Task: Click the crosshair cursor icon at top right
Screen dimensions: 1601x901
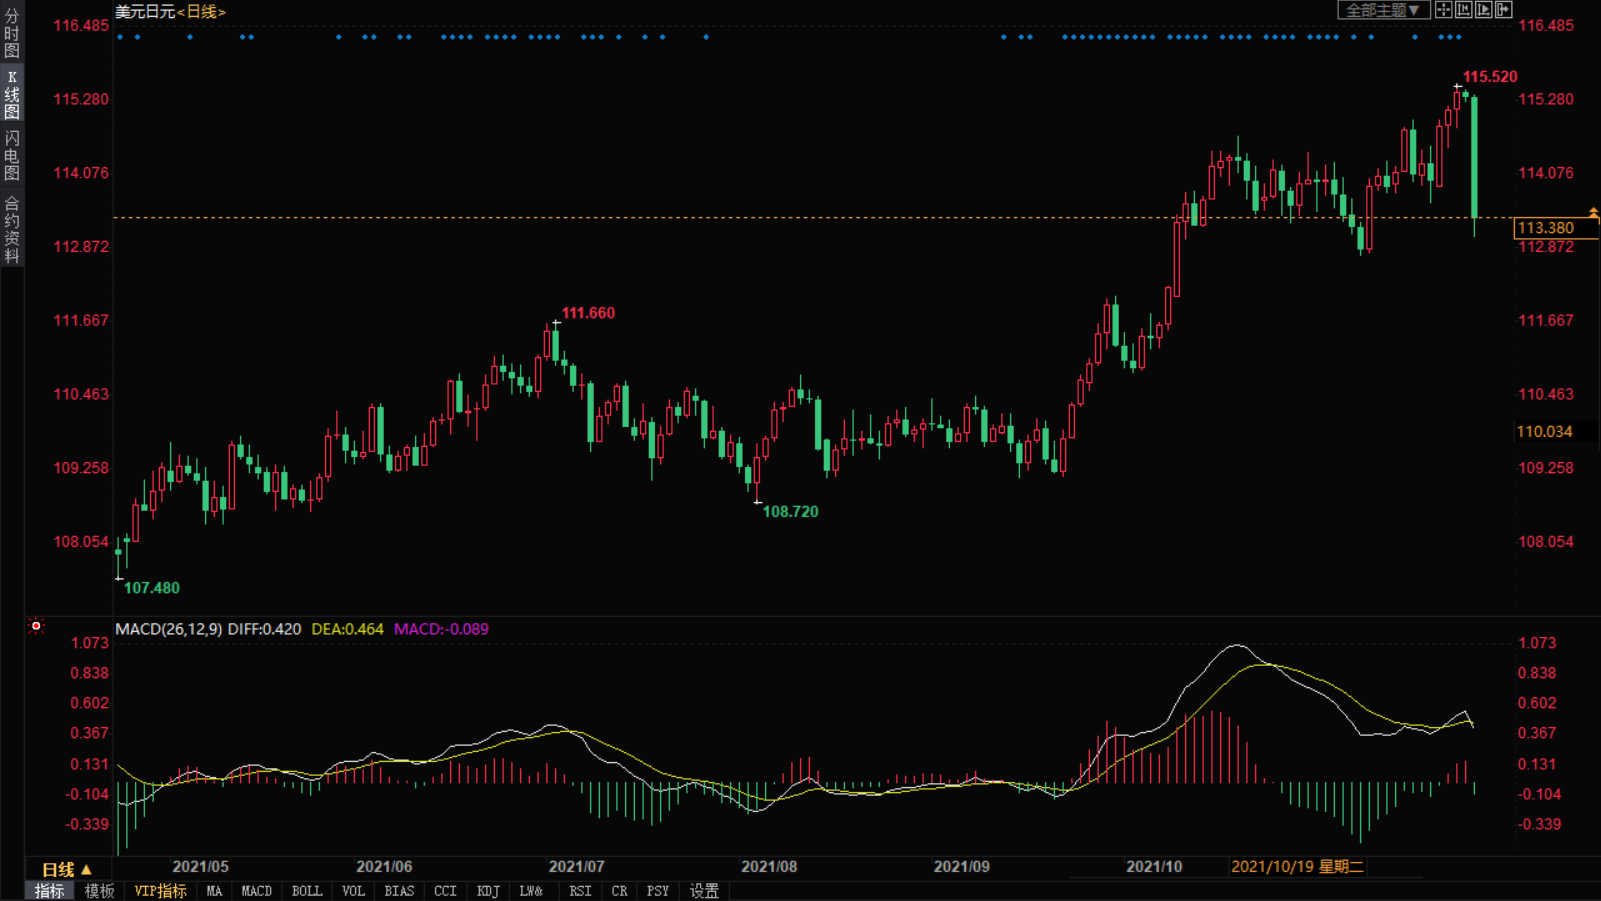Action: [1443, 10]
